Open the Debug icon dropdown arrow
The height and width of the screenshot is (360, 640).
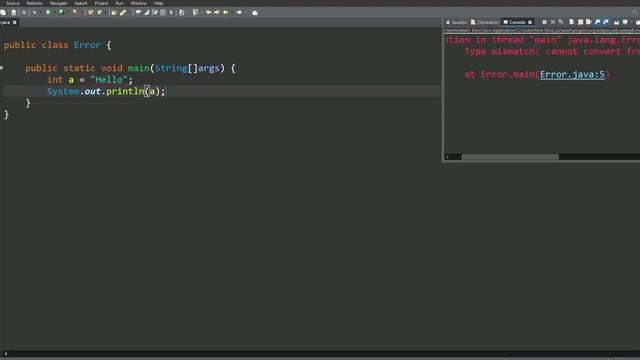click(40, 13)
